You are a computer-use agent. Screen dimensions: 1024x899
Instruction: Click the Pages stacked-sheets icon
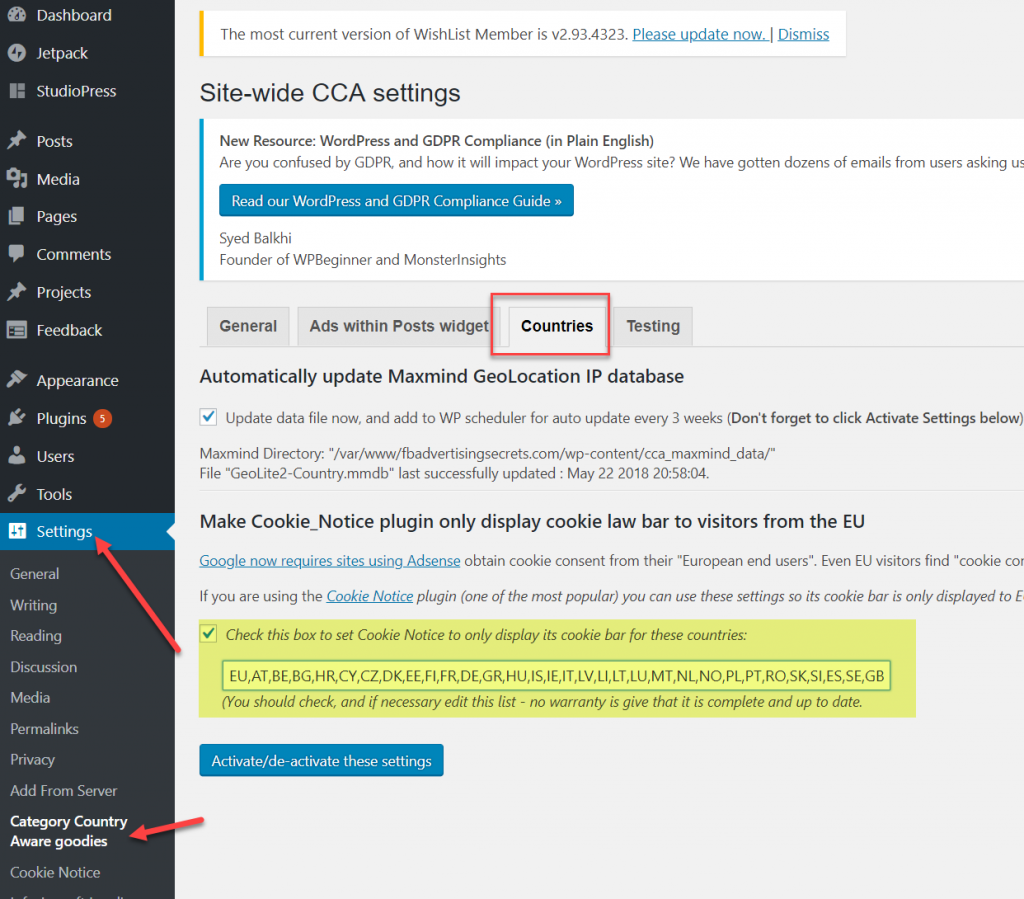tap(17, 216)
